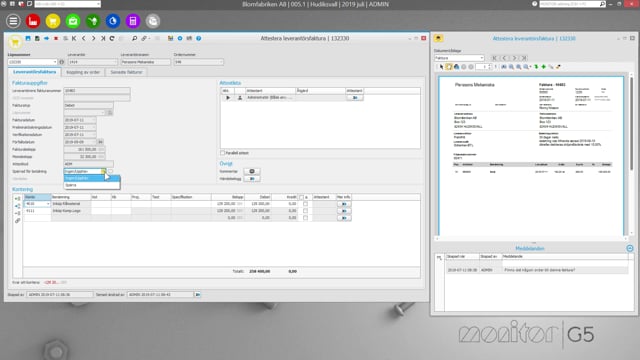Click the green save-and-close icon
The image size is (640, 360).
[37, 38]
